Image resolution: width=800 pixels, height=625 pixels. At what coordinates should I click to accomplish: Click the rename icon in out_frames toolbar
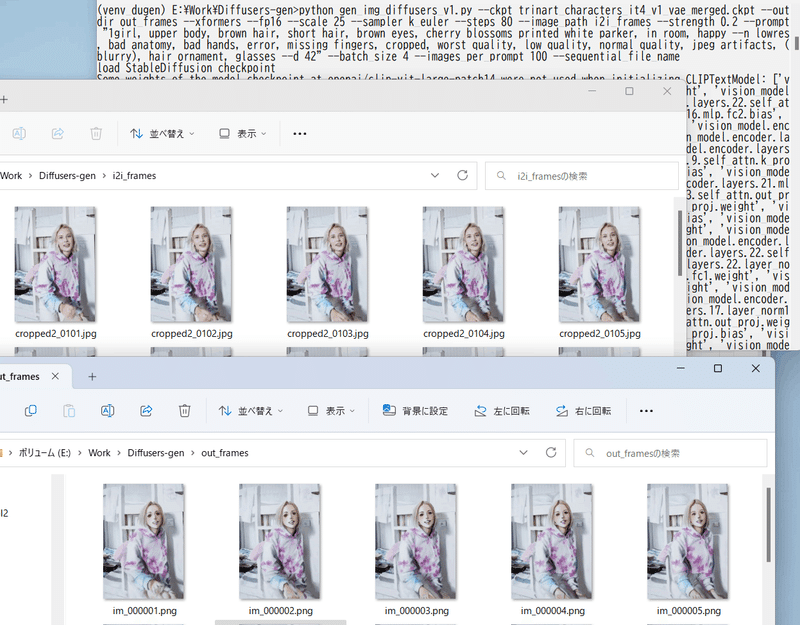(x=108, y=411)
